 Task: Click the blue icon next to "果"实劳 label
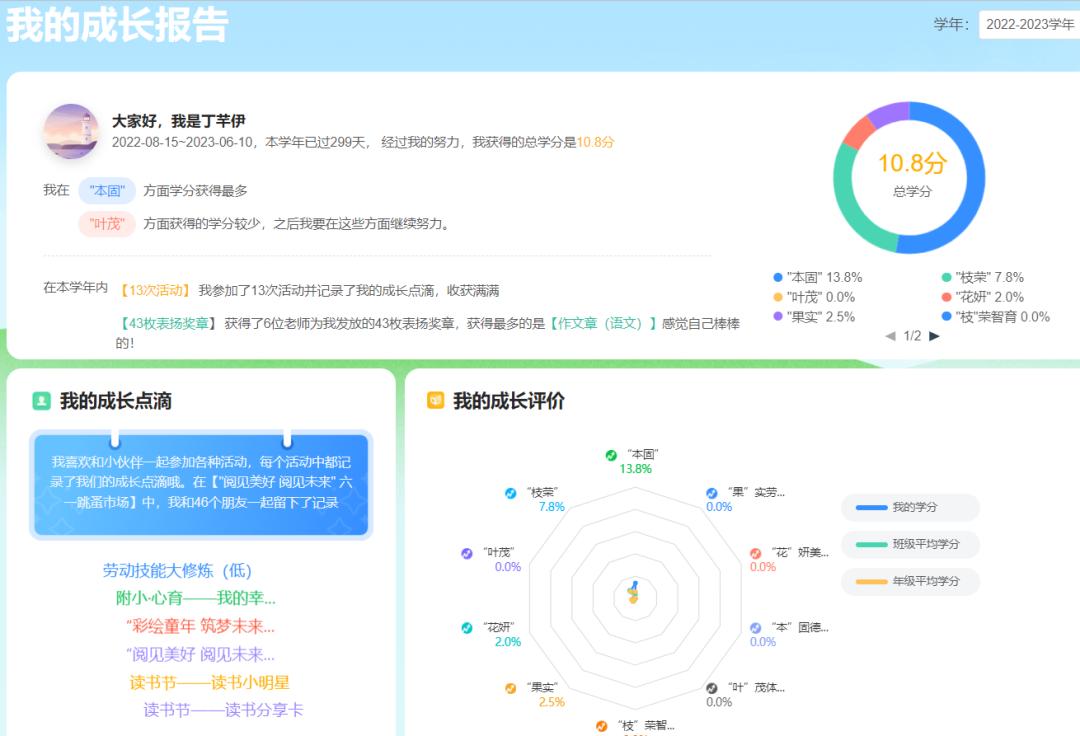click(x=709, y=493)
